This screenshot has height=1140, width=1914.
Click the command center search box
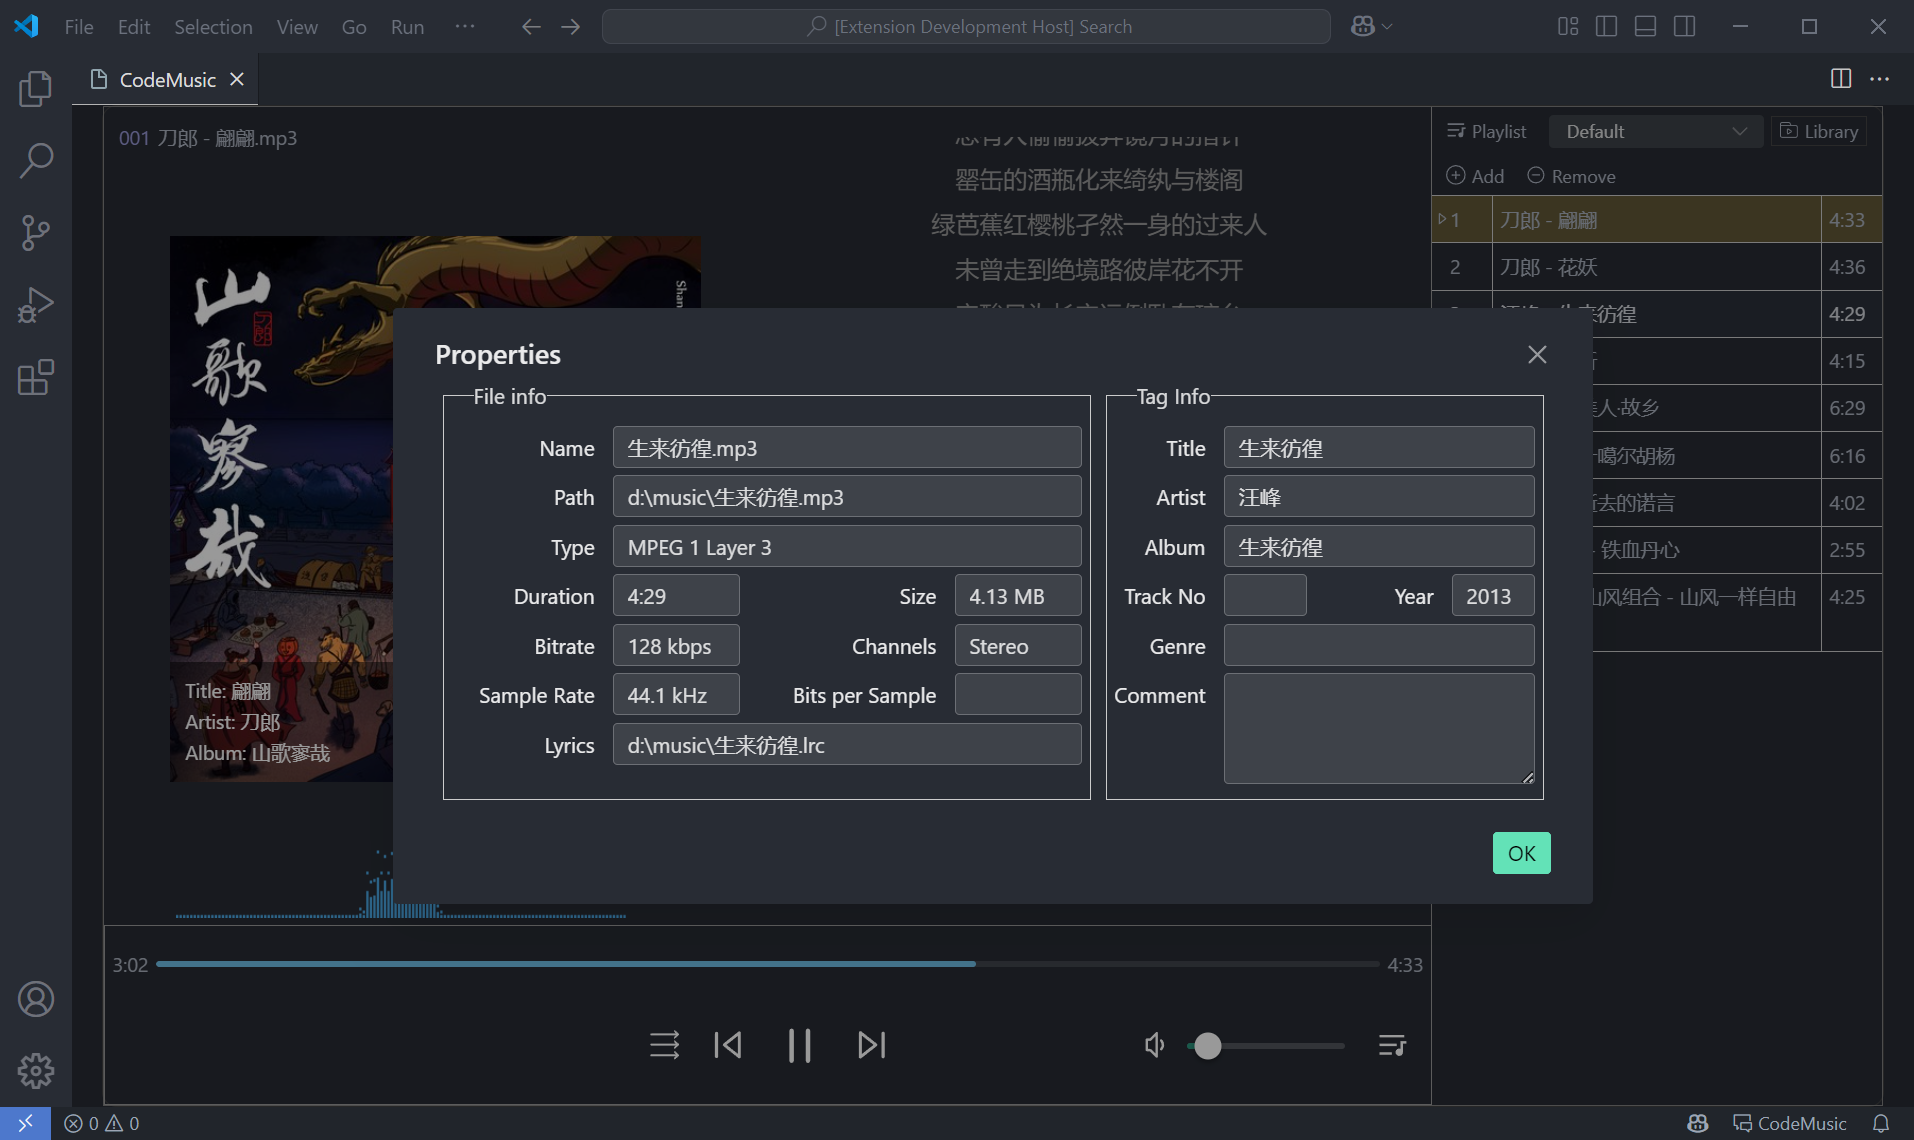tap(966, 27)
